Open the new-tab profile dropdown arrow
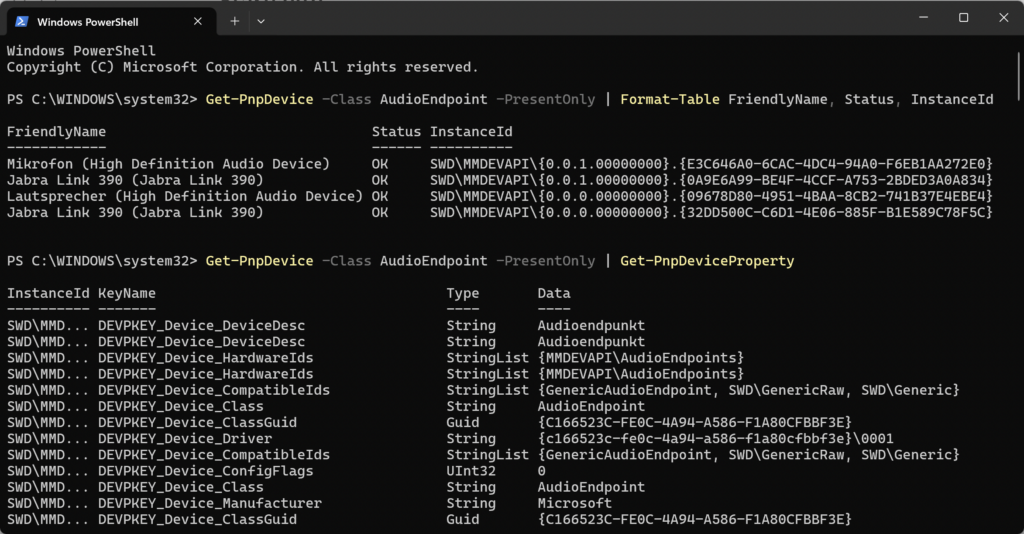This screenshot has height=534, width=1024. pyautogui.click(x=261, y=22)
